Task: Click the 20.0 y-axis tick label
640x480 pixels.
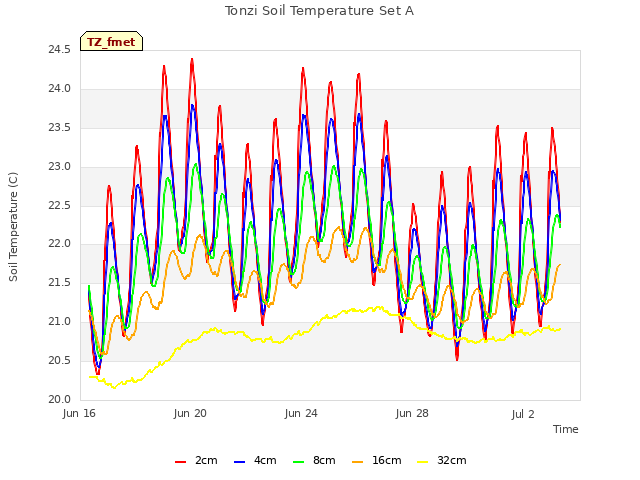Action: [x=60, y=399]
